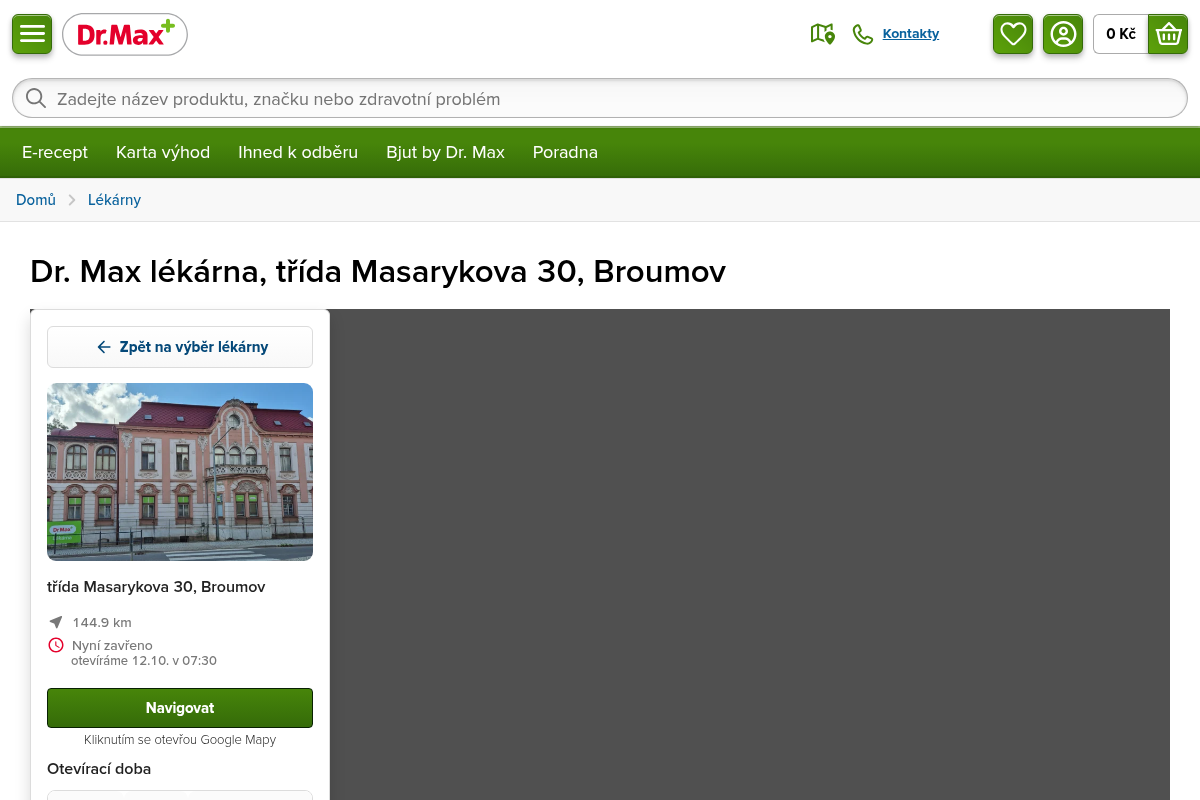Image resolution: width=1200 pixels, height=800 pixels.
Task: Click the Dr.Max logo
Action: click(x=125, y=35)
